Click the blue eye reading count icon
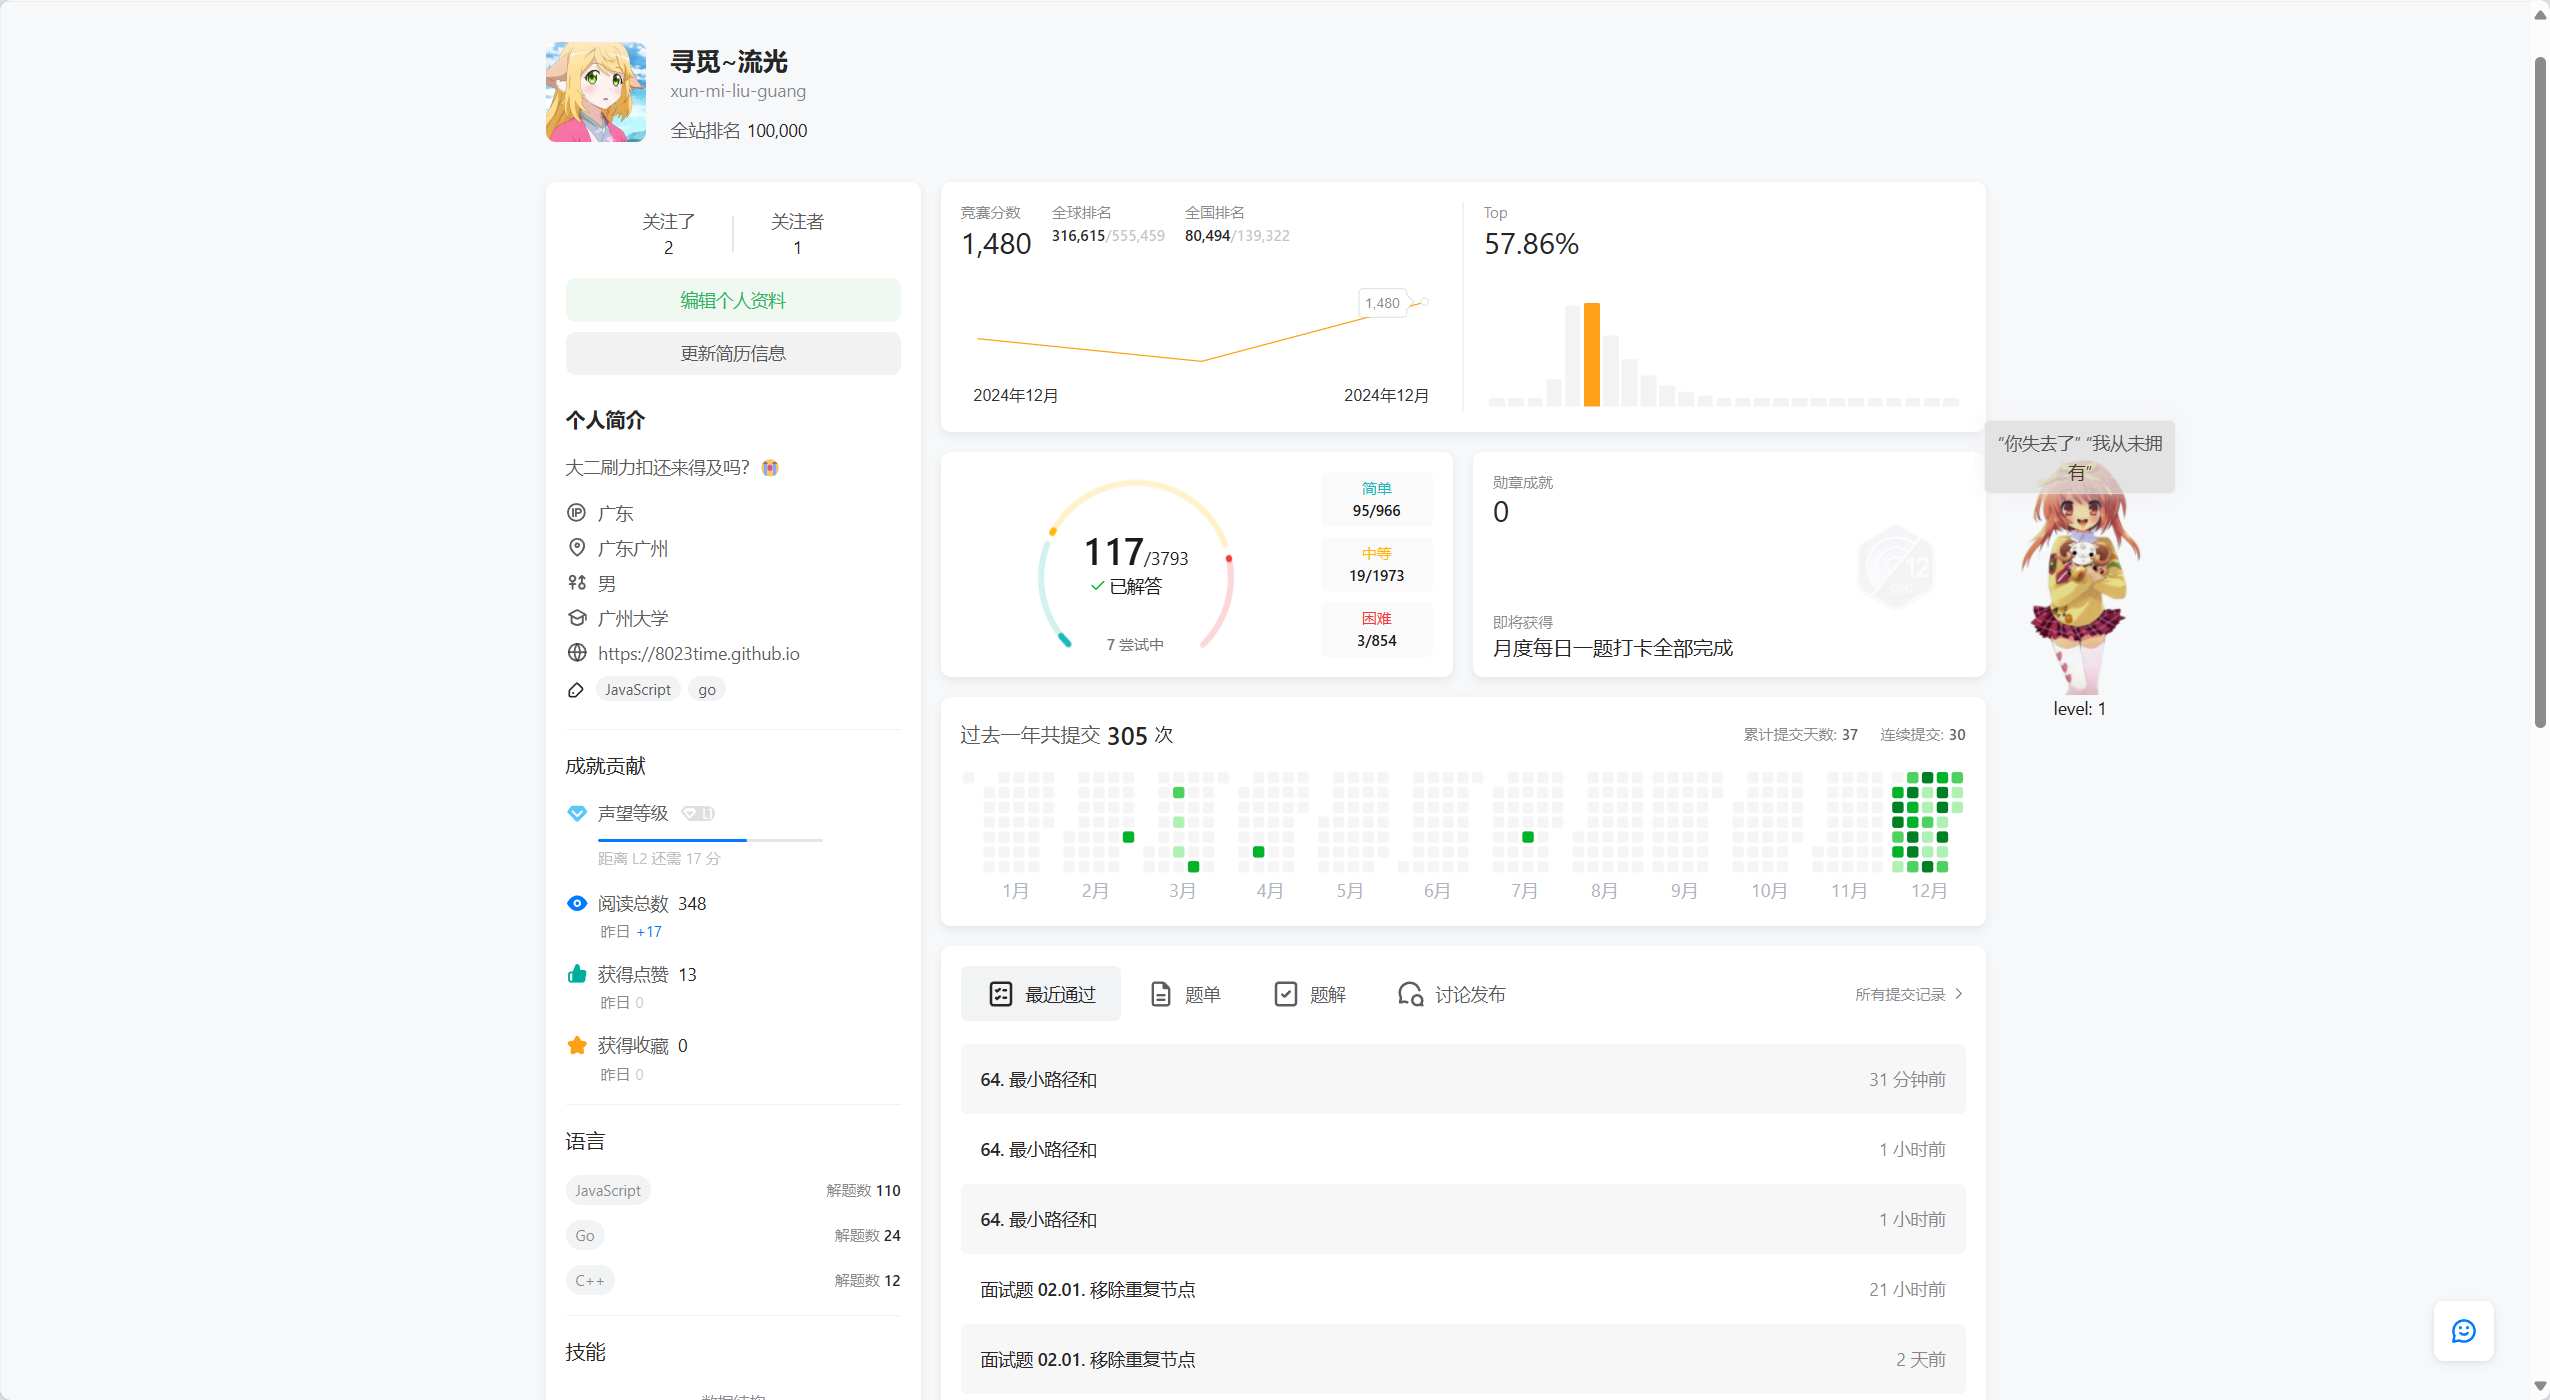The width and height of the screenshot is (2550, 1400). (577, 903)
